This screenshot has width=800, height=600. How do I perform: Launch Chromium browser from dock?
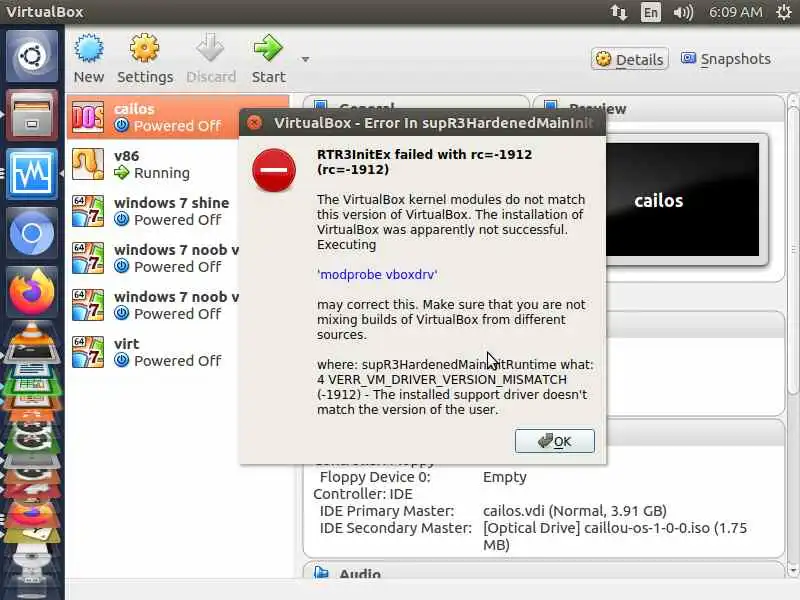pos(32,233)
